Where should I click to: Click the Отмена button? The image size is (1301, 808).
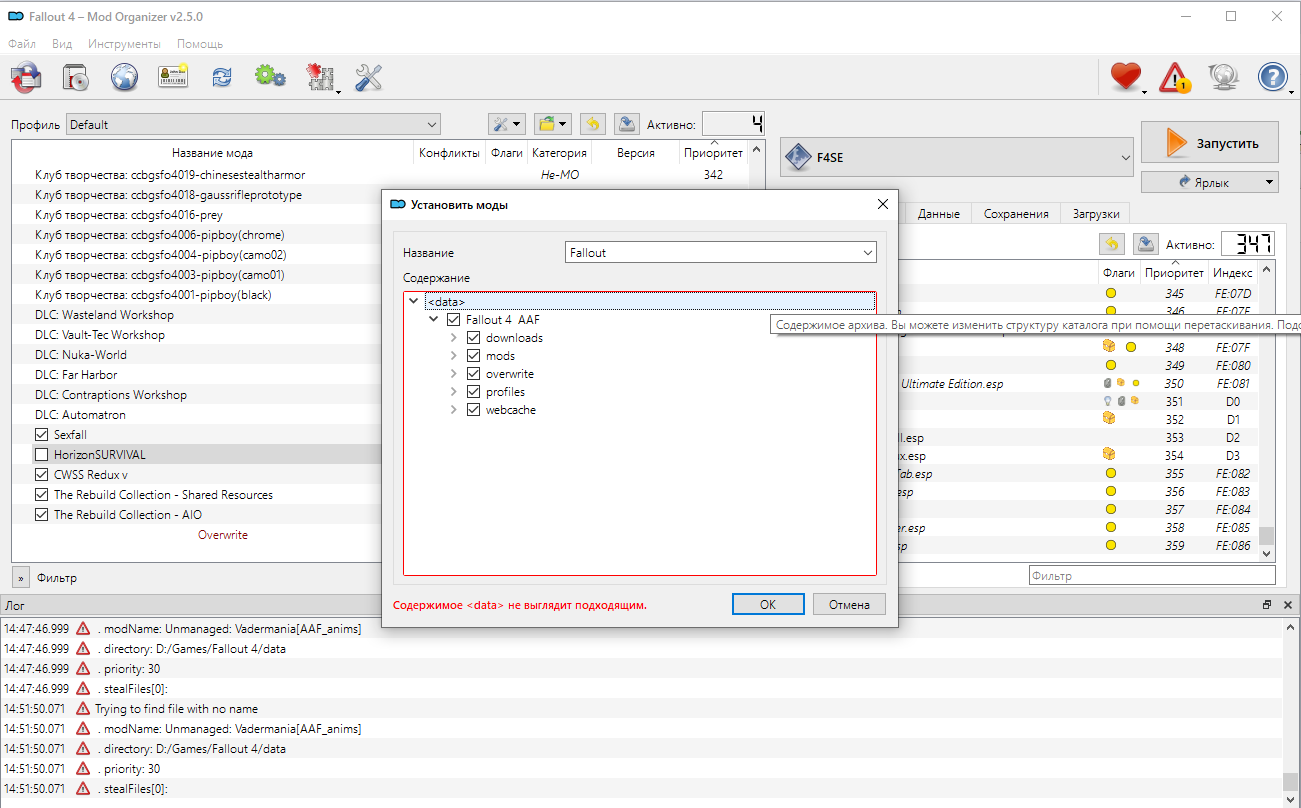point(848,604)
